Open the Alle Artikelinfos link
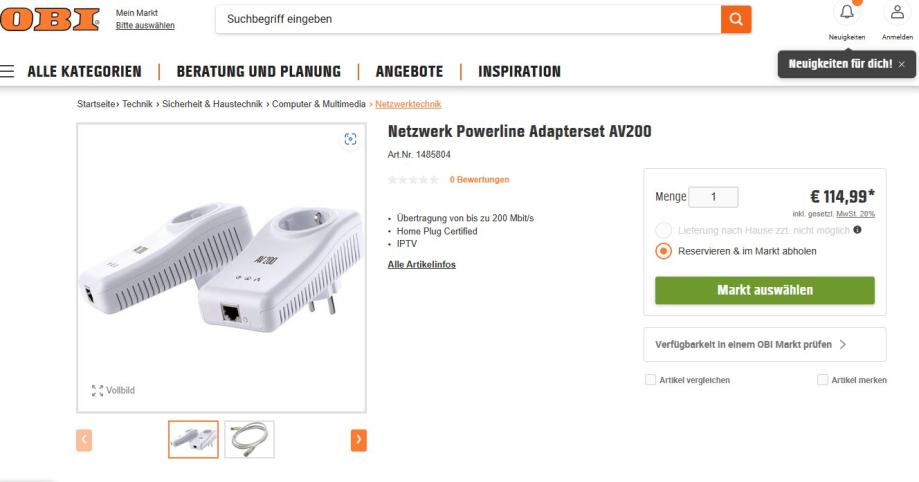Image resolution: width=919 pixels, height=482 pixels. point(421,264)
